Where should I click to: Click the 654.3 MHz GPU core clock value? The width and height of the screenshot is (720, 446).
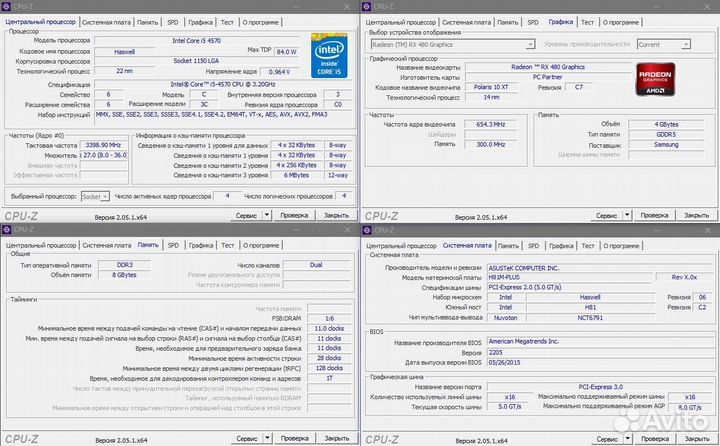[491, 124]
